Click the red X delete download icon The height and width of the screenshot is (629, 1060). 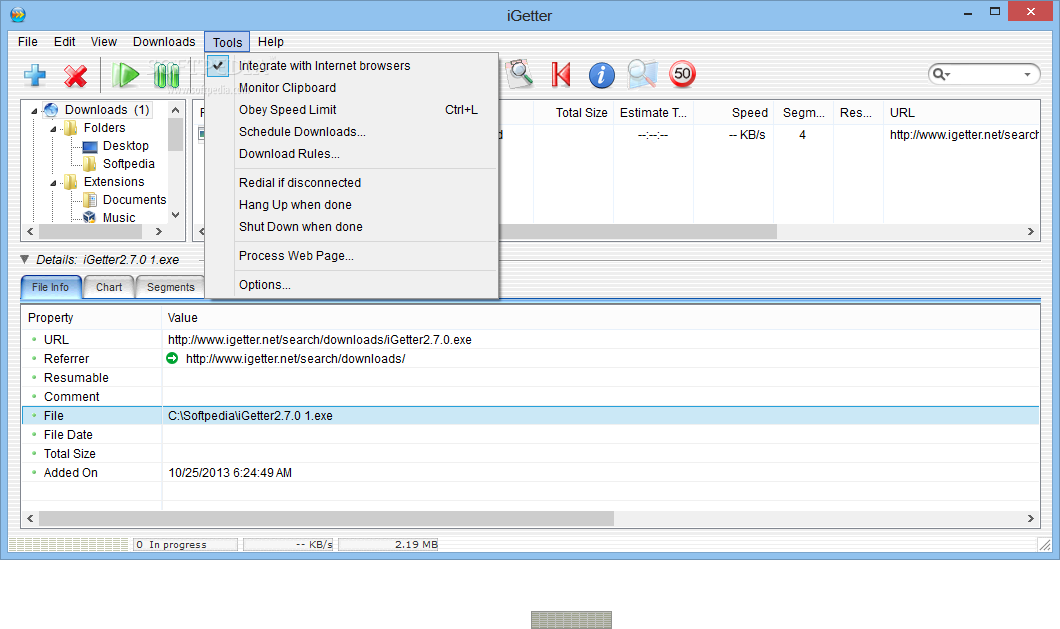(76, 75)
